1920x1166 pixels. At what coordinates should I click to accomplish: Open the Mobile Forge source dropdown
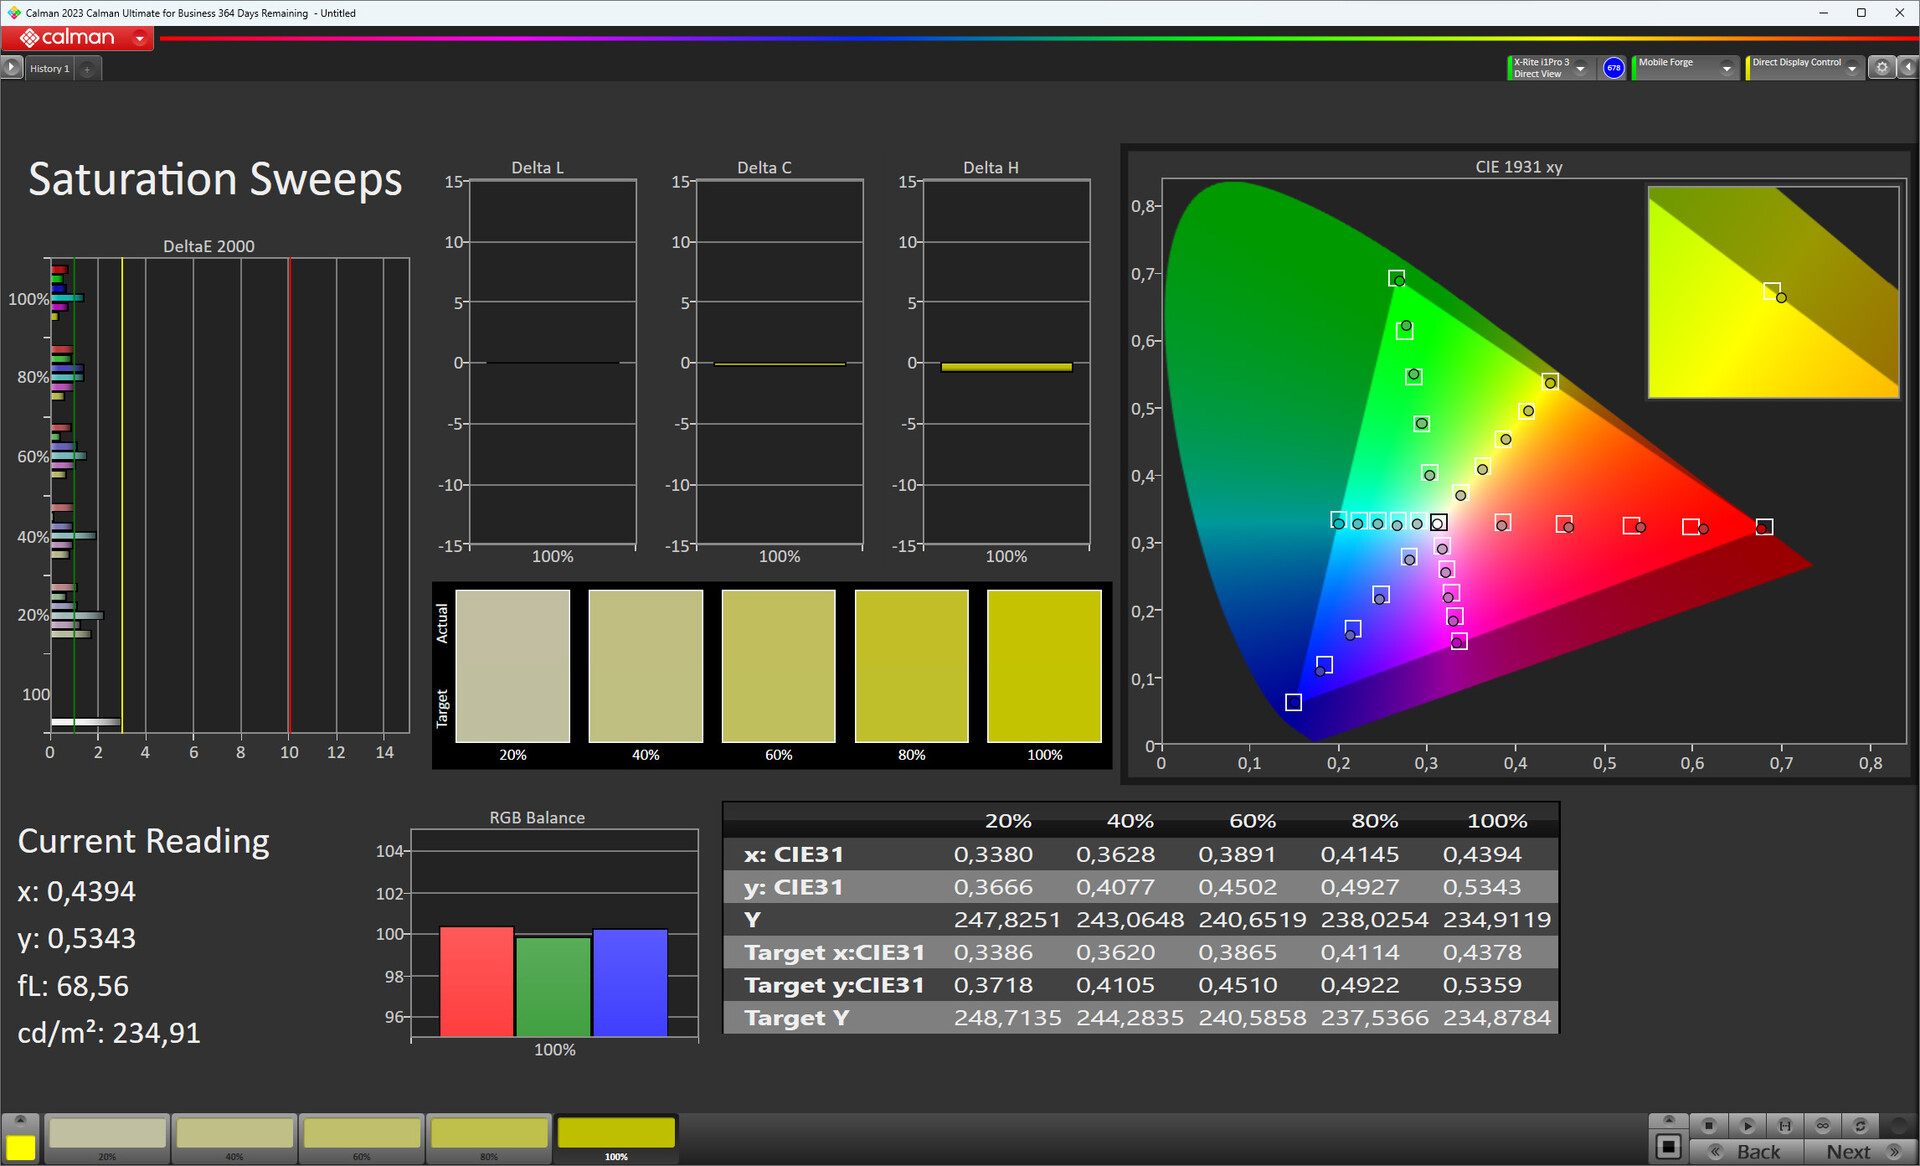point(1726,68)
